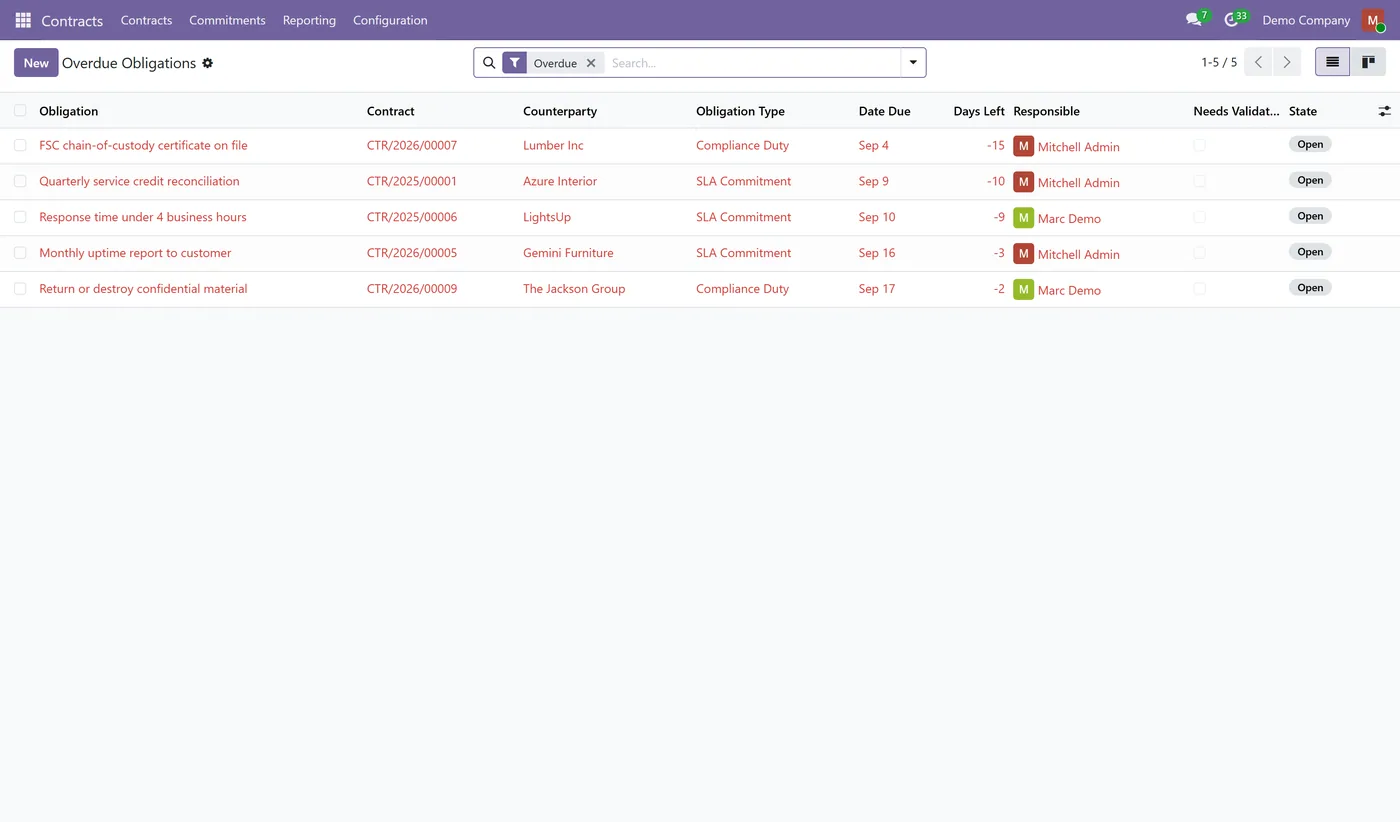This screenshot has height=822, width=1400.
Task: Click Mitchell Admin avatar in FSC row
Action: [1023, 146]
